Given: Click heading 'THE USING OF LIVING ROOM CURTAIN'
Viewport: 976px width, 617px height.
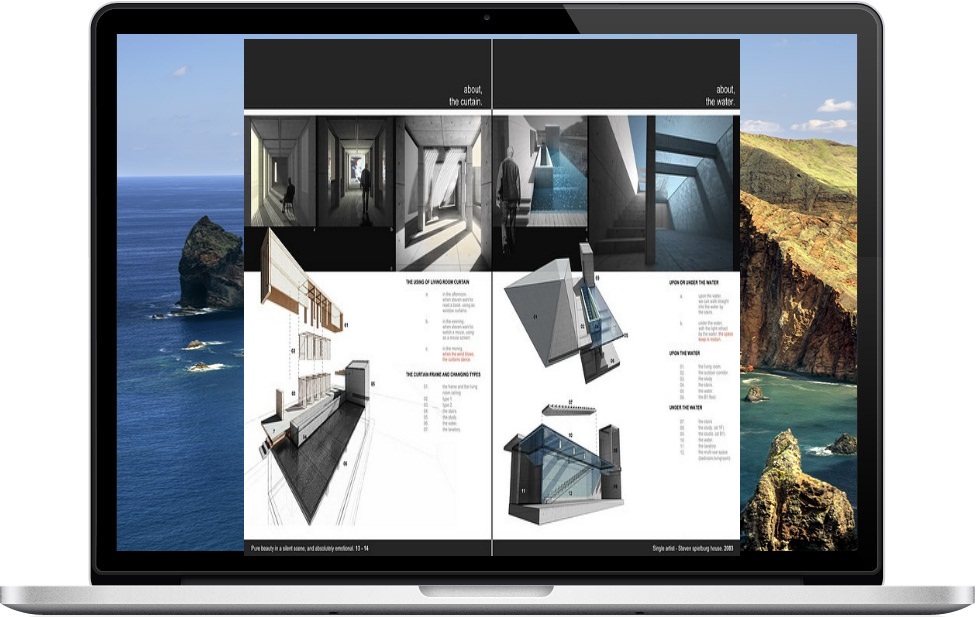Looking at the screenshot, I should click(438, 282).
